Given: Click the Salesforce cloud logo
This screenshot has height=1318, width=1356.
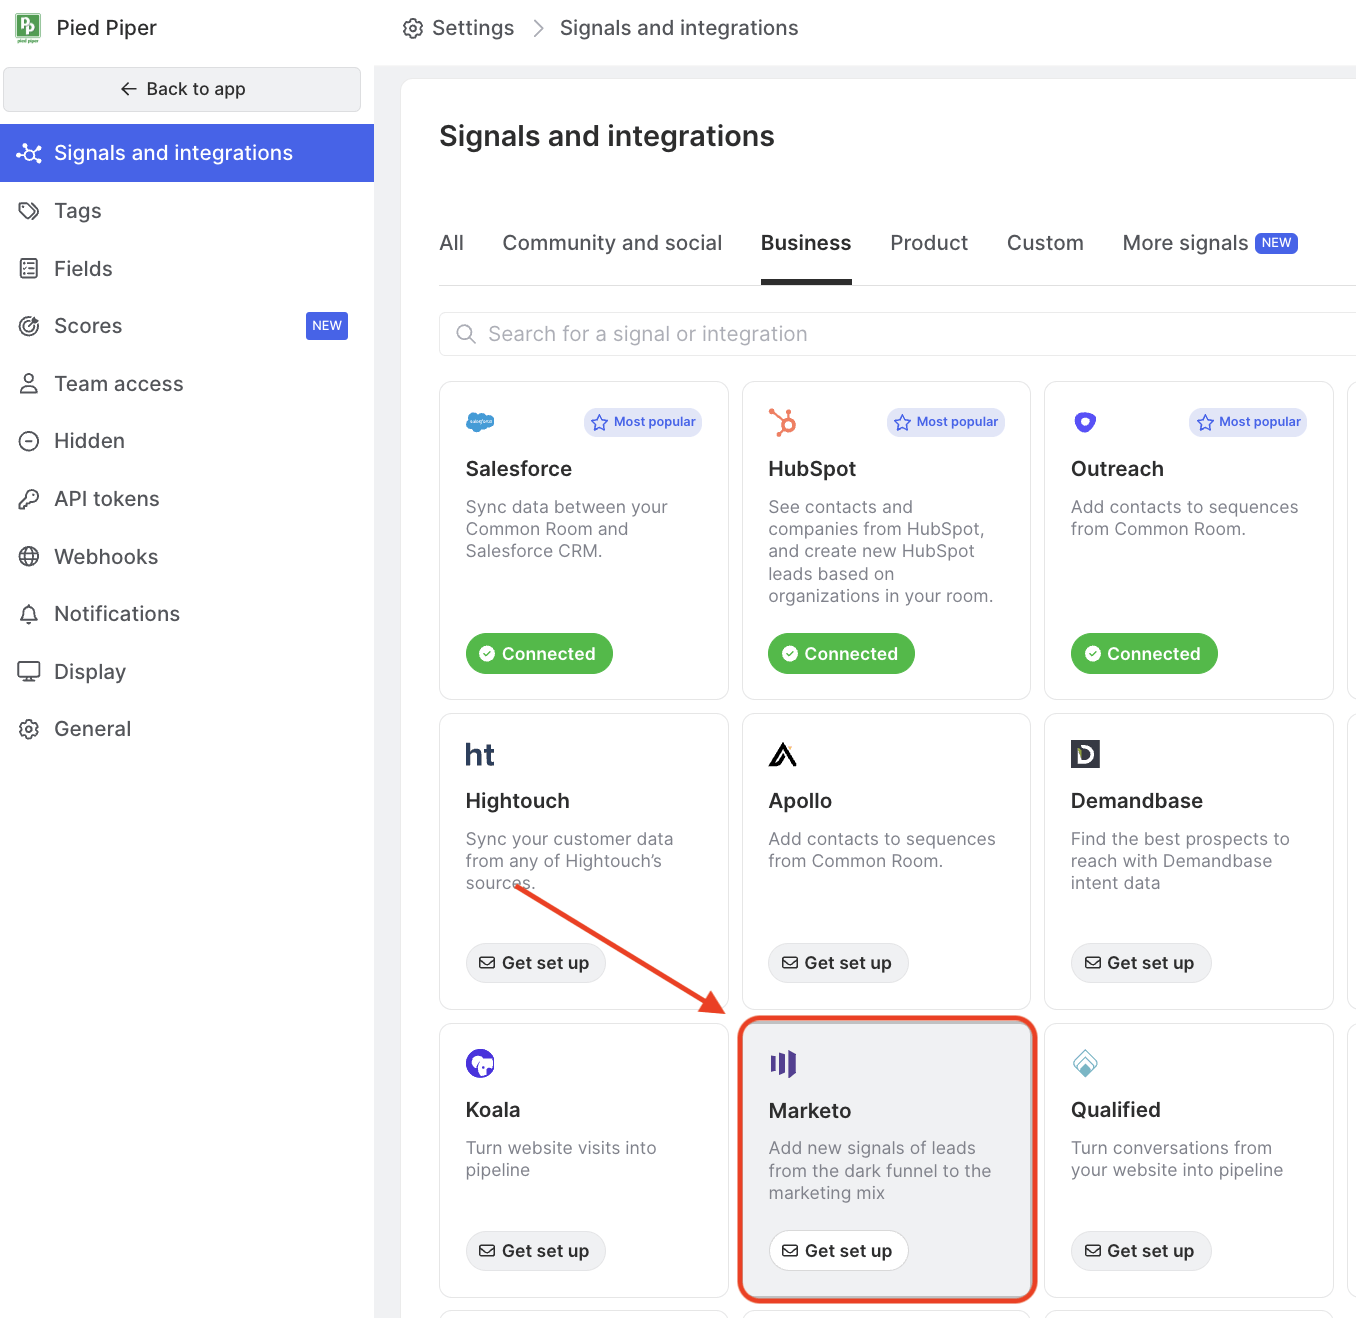Looking at the screenshot, I should click(x=480, y=422).
